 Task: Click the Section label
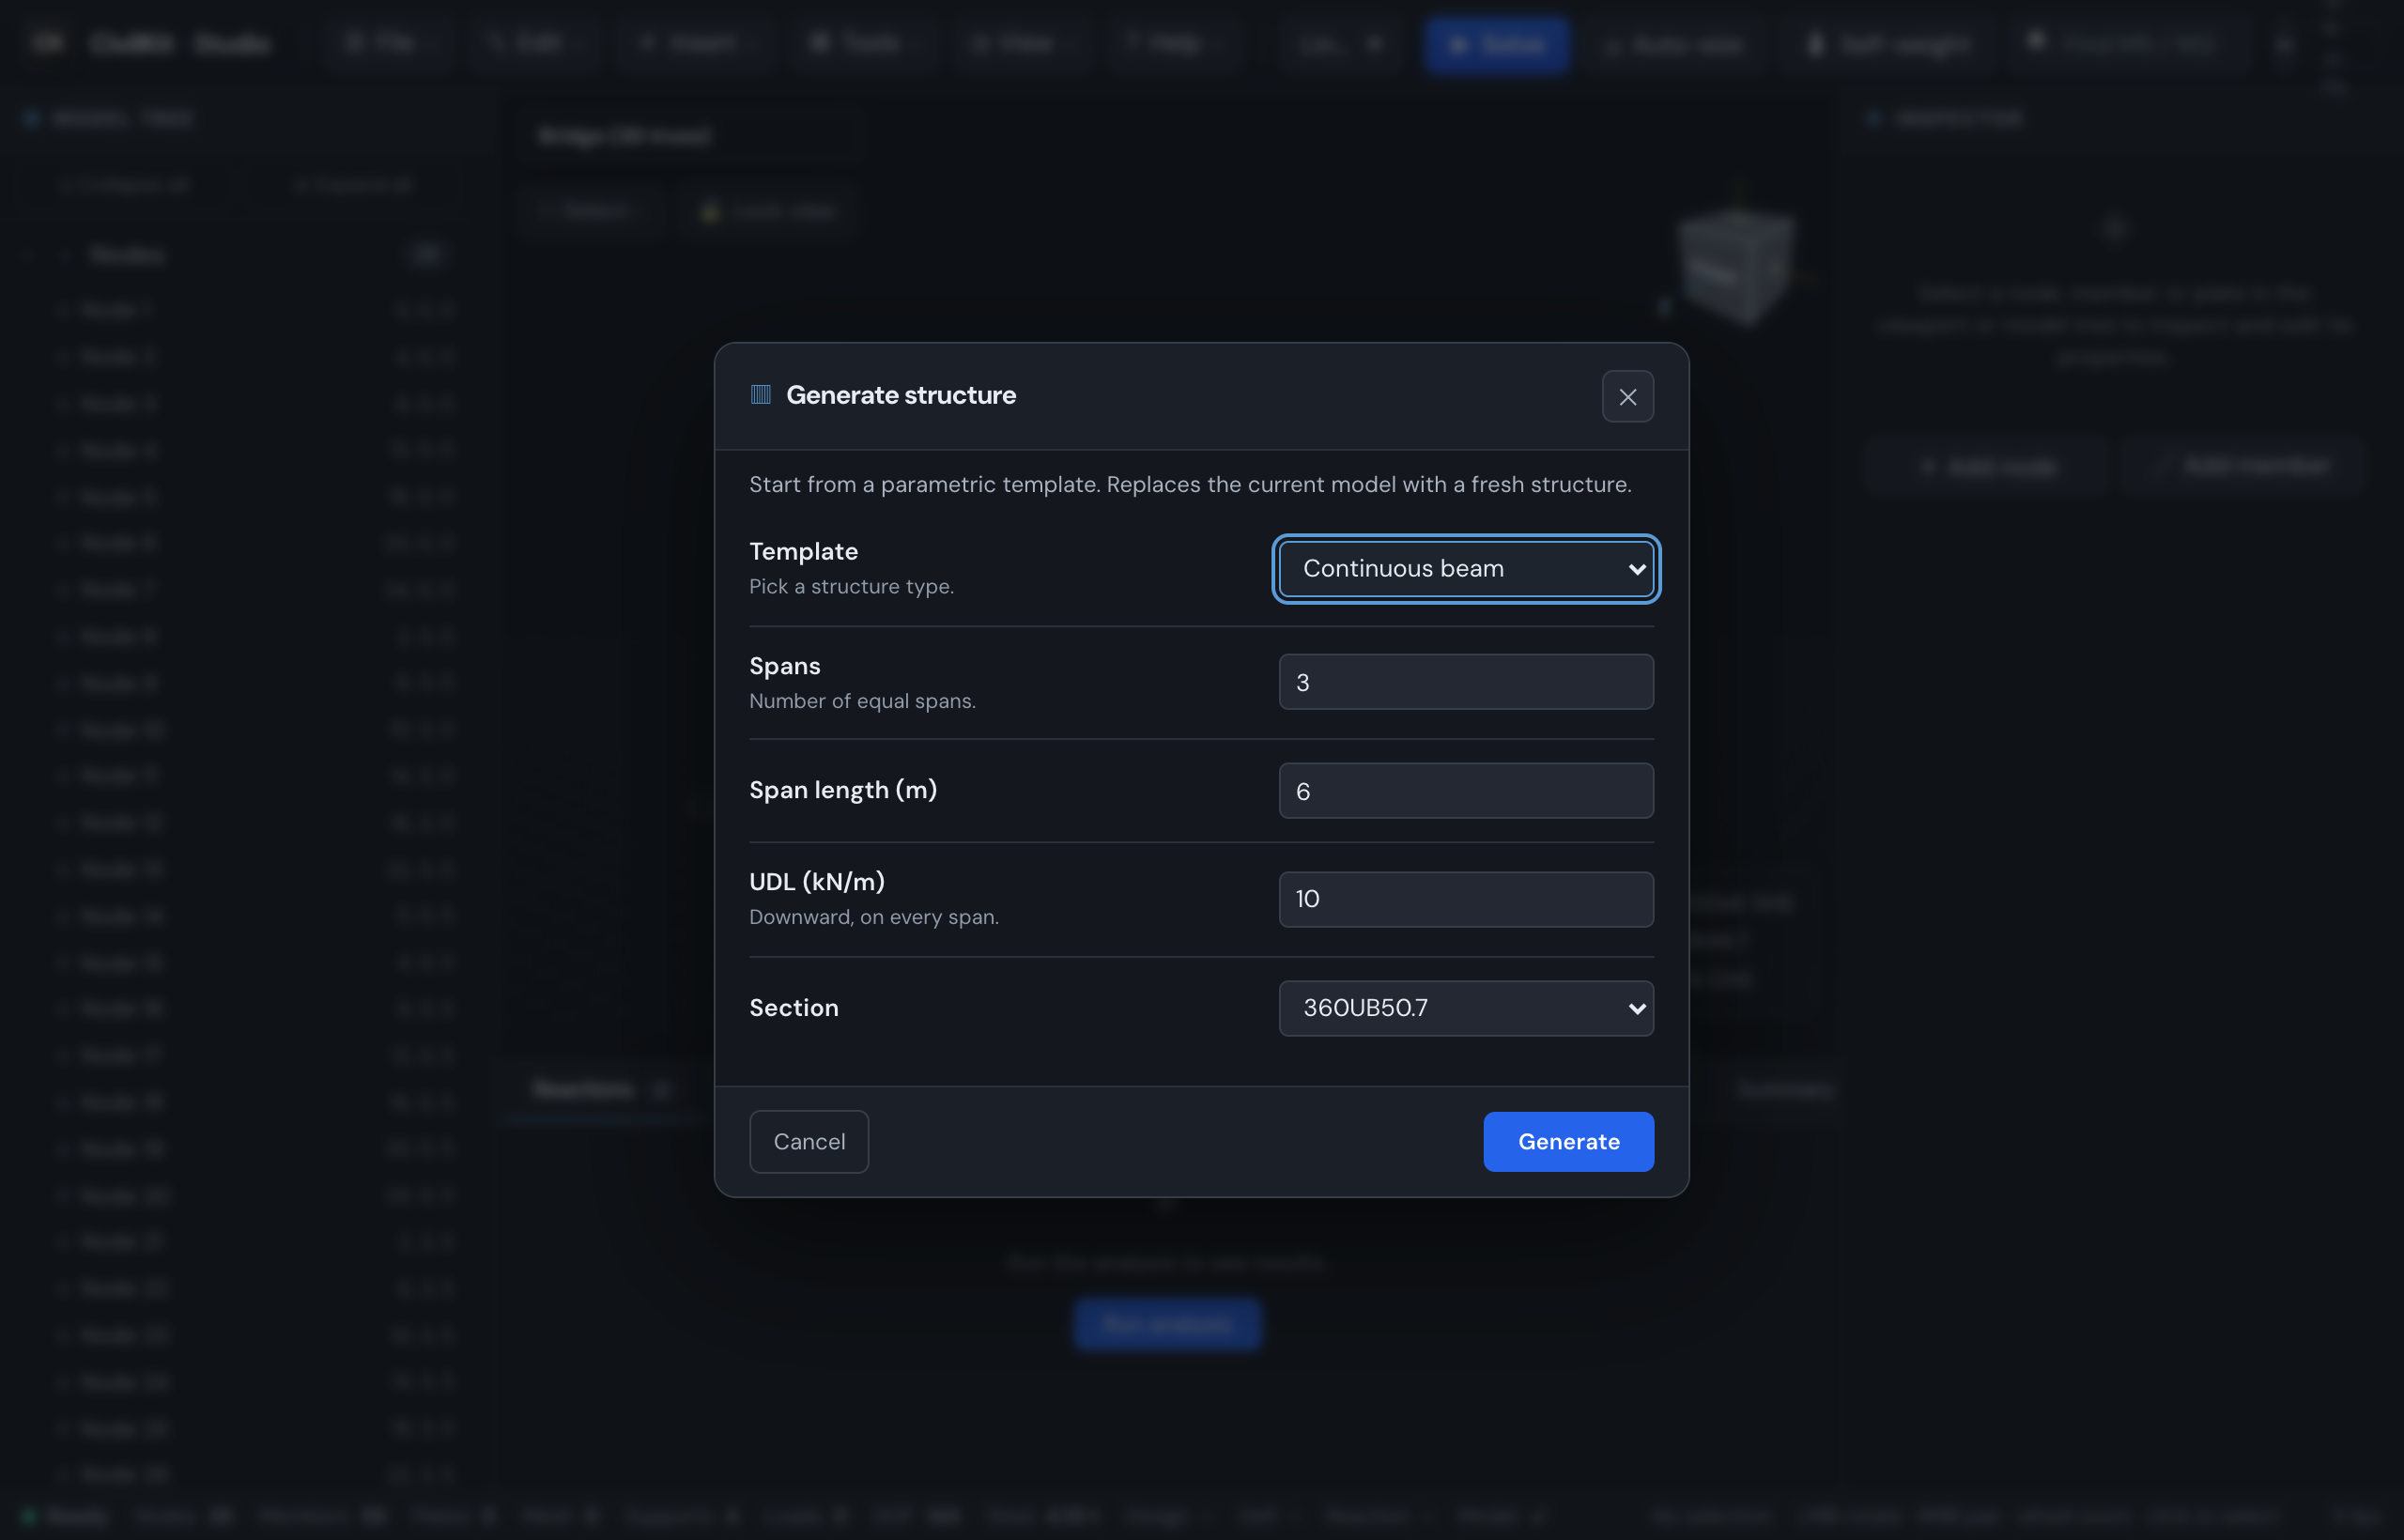tap(793, 1008)
